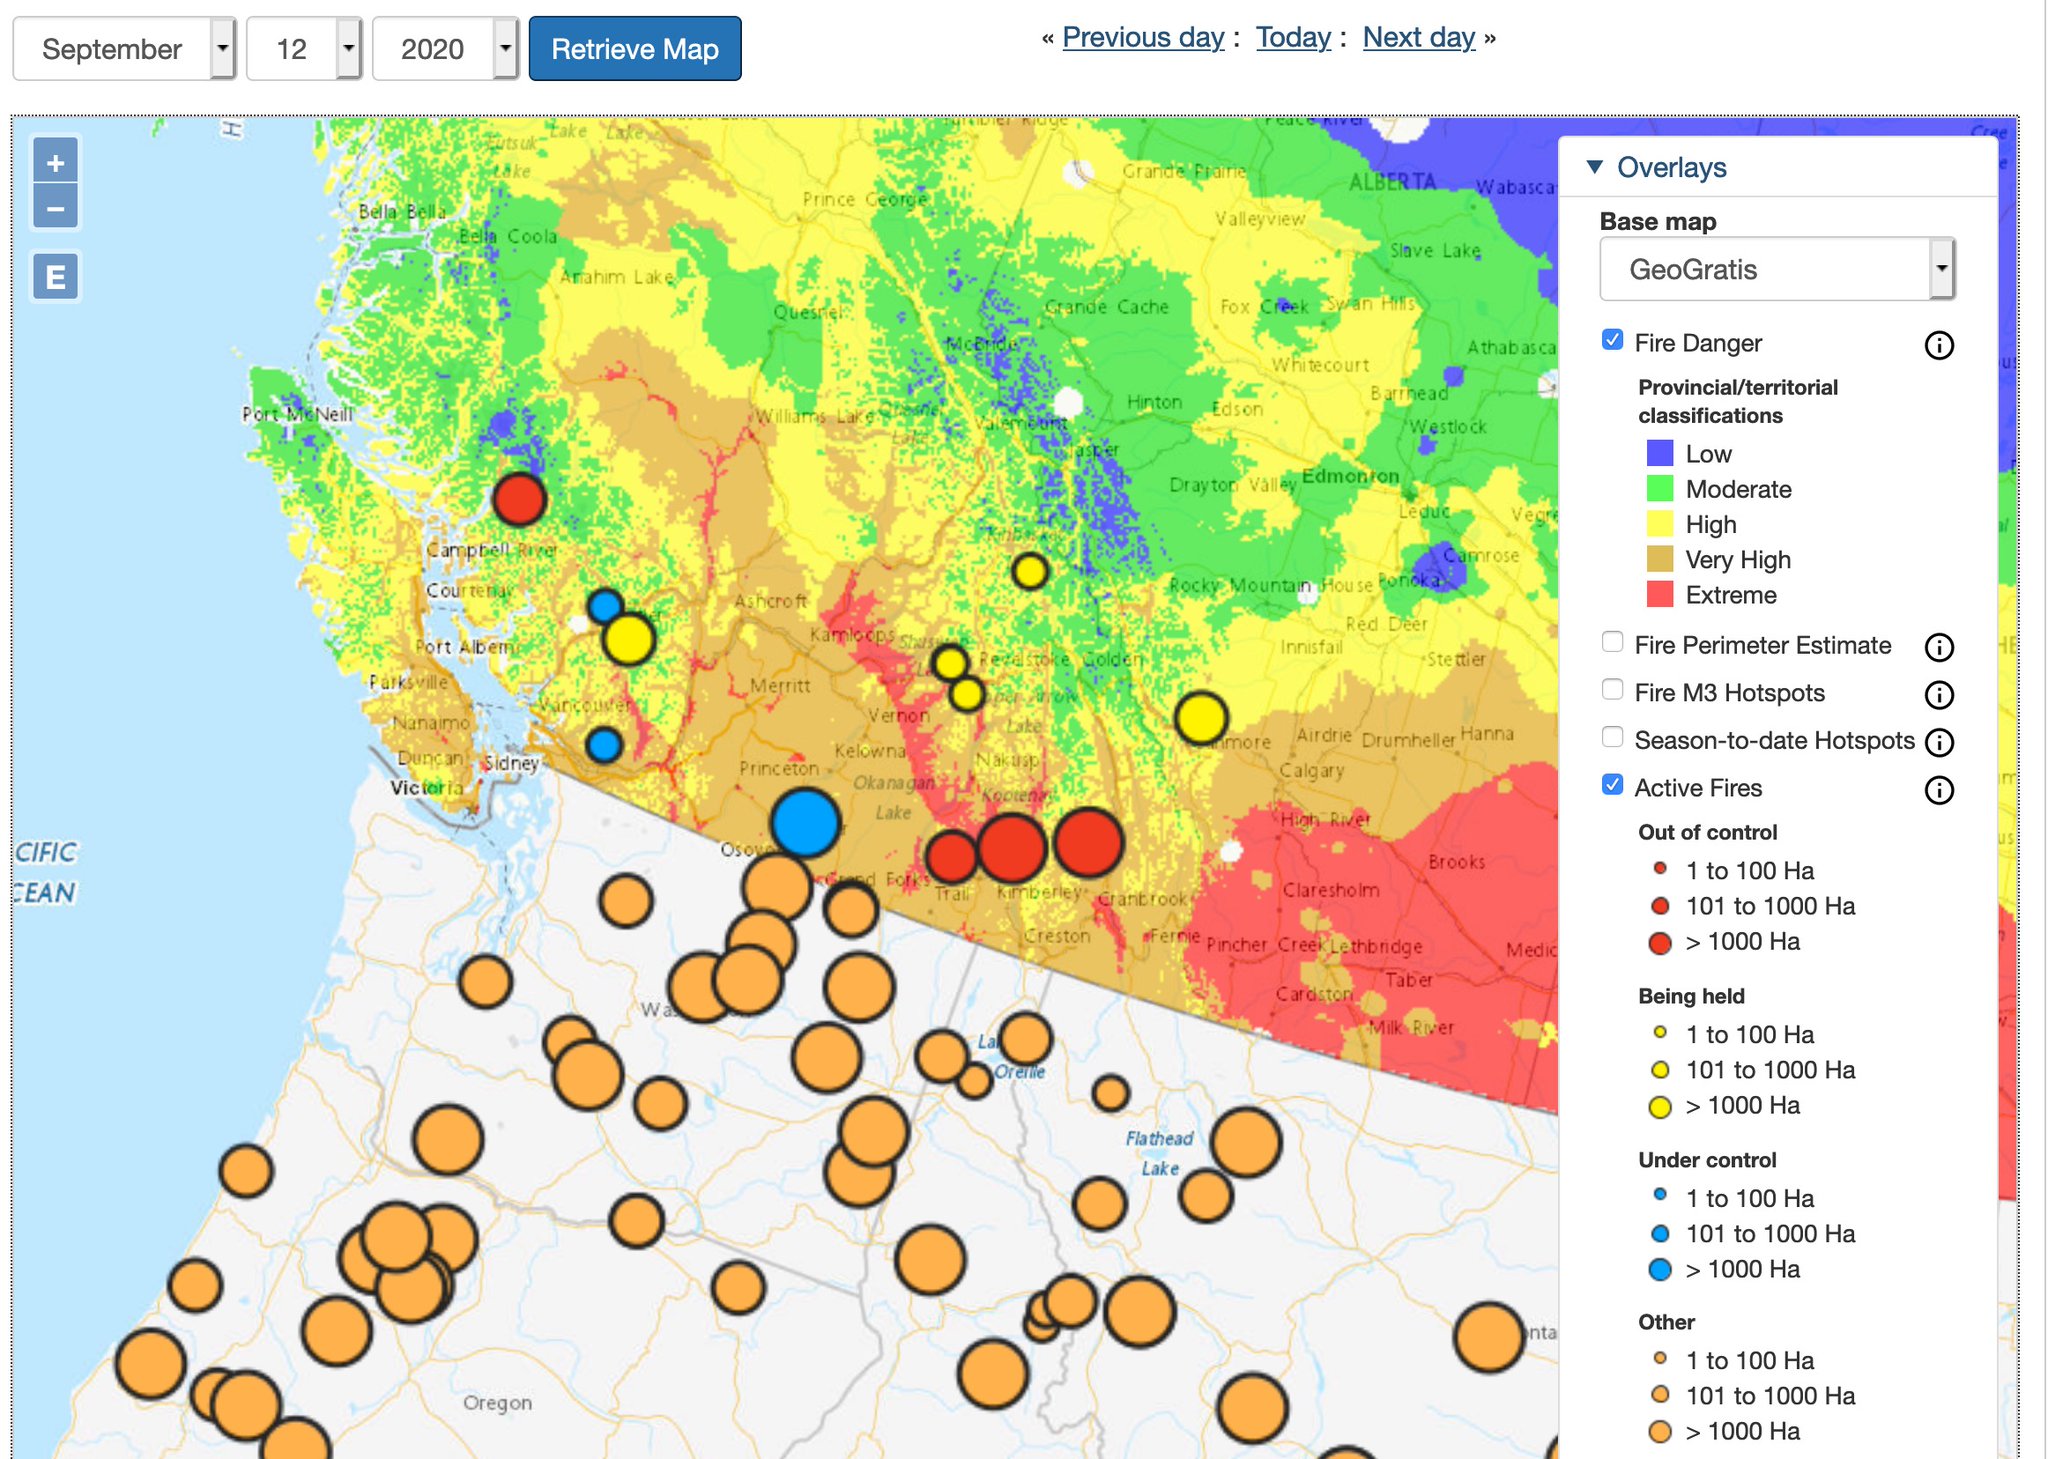Image resolution: width=2048 pixels, height=1459 pixels.
Task: Click the Victoria label on map
Action: [426, 788]
